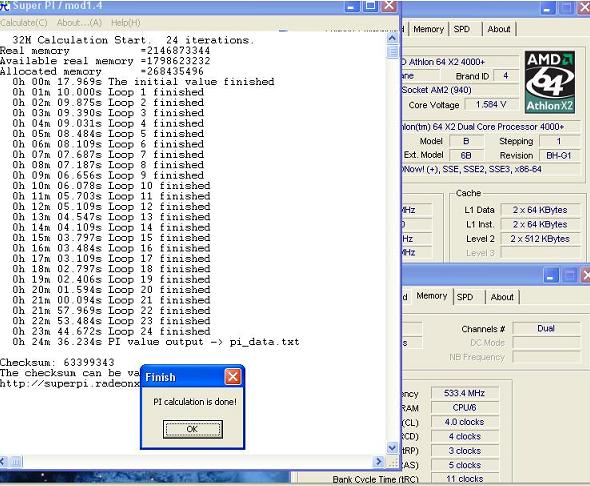Minimize the Super PI window
This screenshot has height=486, width=590.
[x=351, y=6]
